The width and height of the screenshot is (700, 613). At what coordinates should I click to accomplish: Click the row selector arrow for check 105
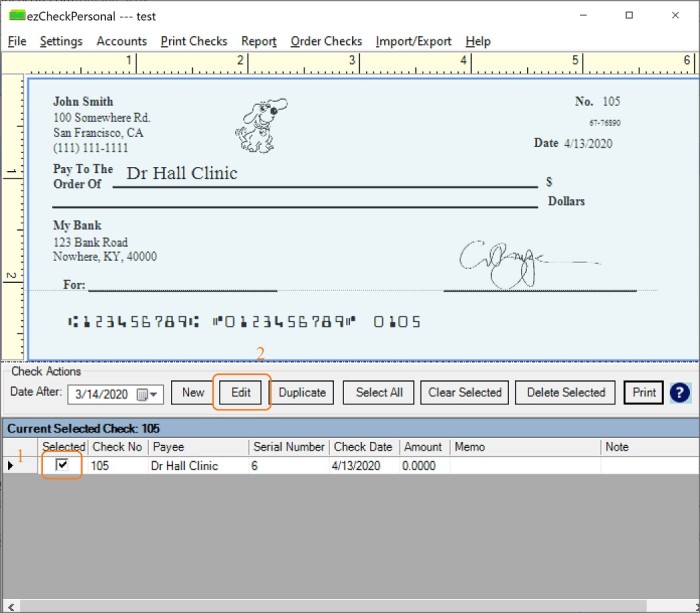(11, 466)
